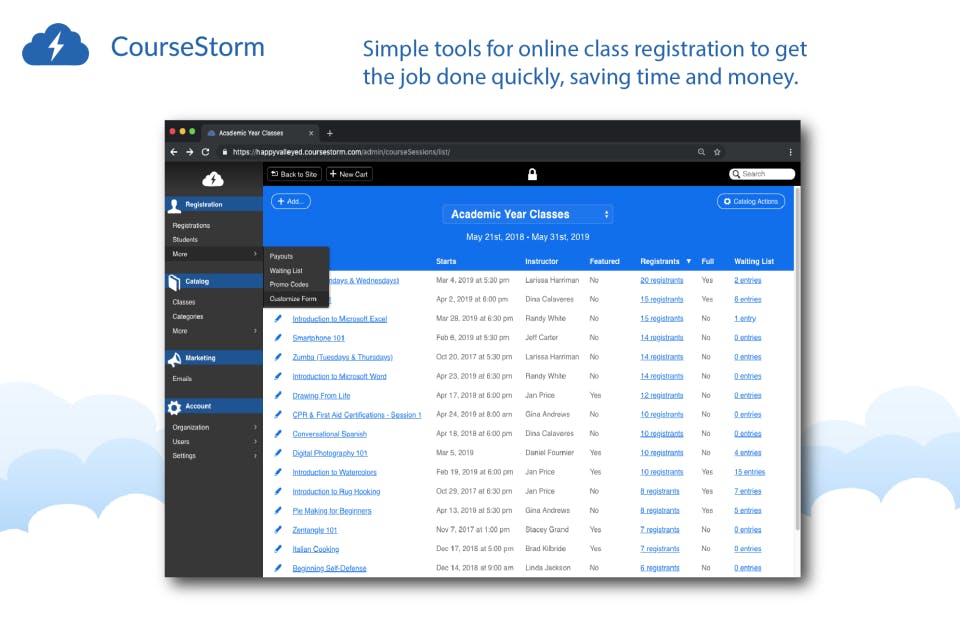This screenshot has width=960, height=630.
Task: Click the browser forward arrow
Action: click(x=190, y=152)
